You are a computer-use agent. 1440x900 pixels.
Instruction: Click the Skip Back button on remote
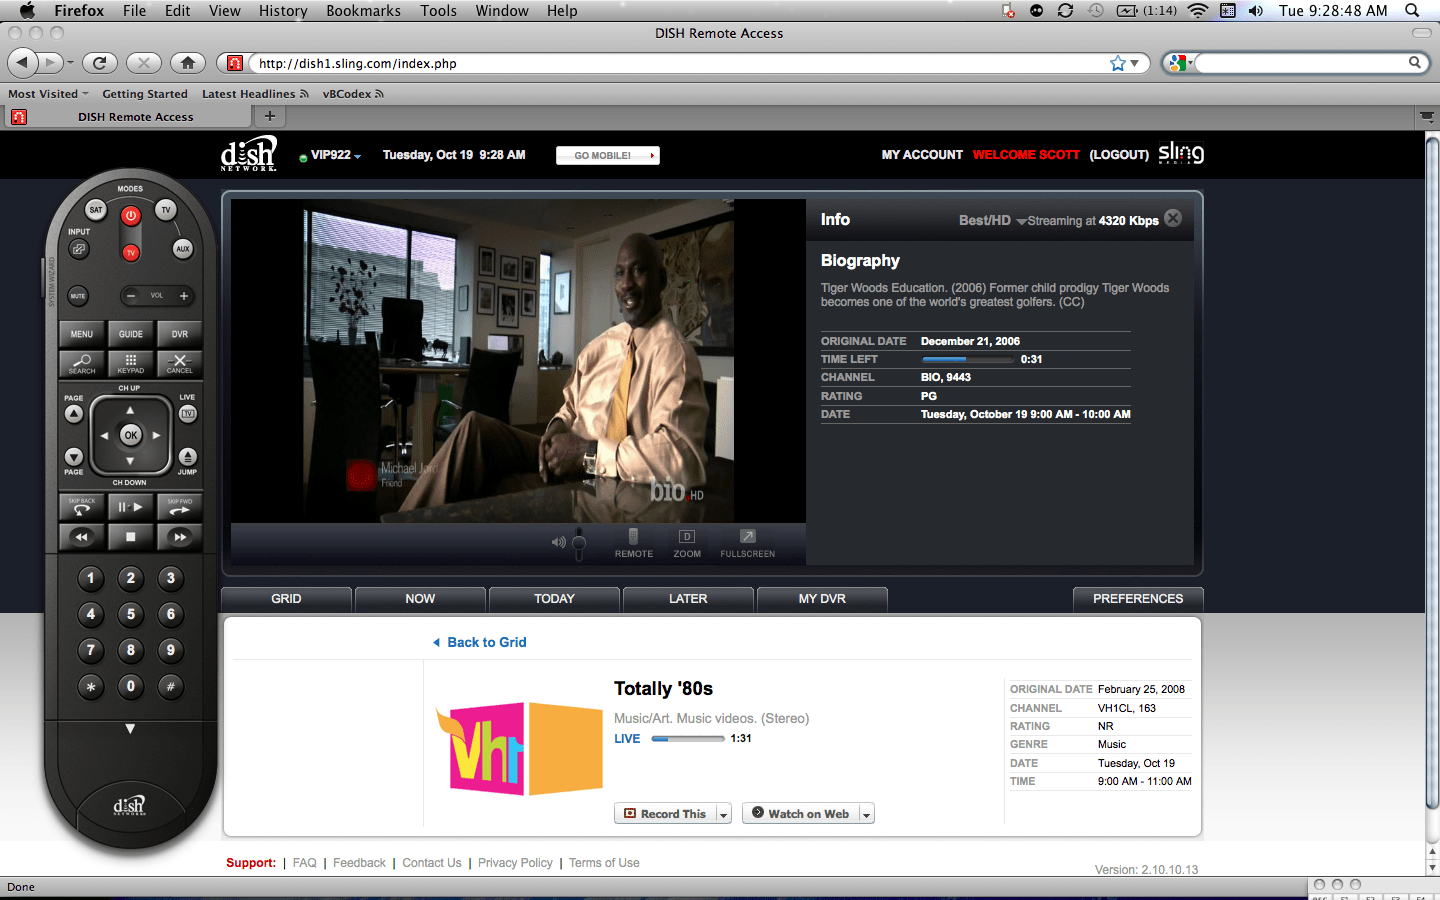pyautogui.click(x=82, y=506)
